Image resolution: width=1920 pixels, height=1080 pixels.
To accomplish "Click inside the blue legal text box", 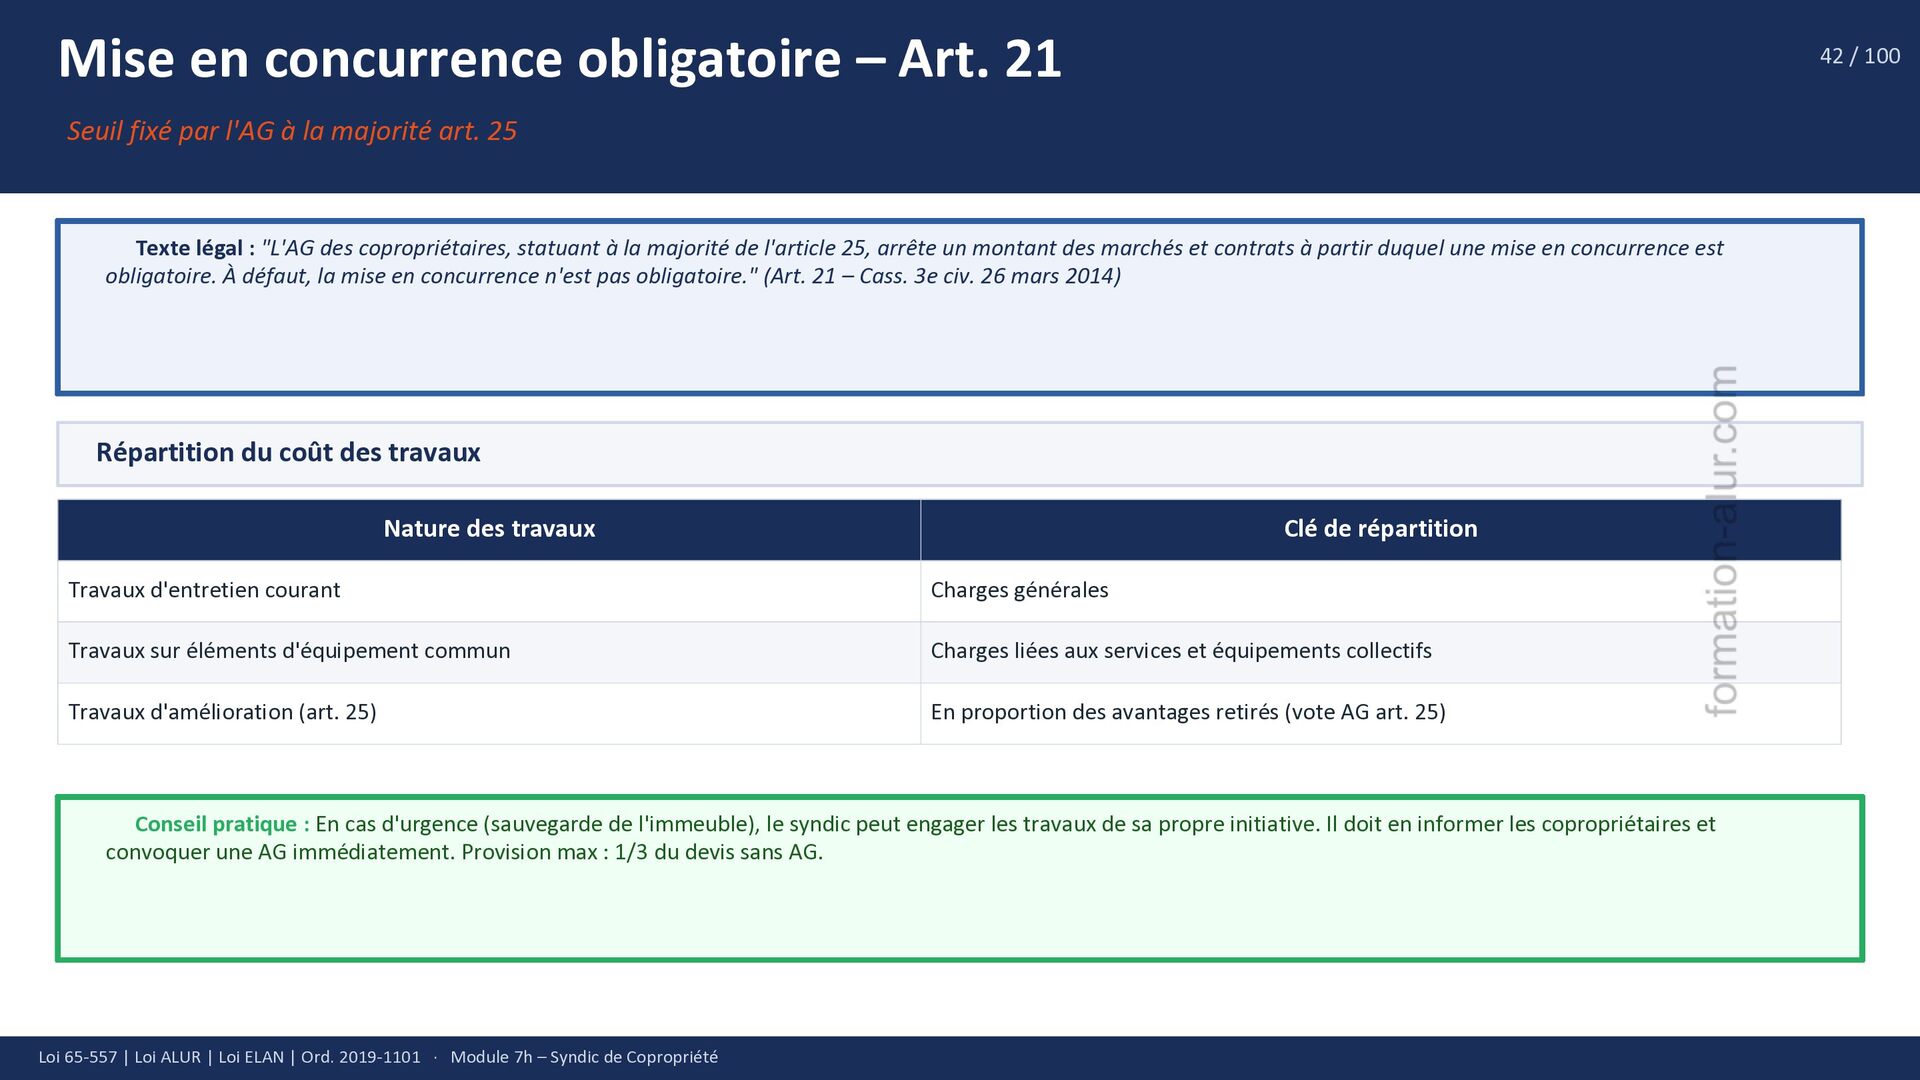I will tap(960, 340).
